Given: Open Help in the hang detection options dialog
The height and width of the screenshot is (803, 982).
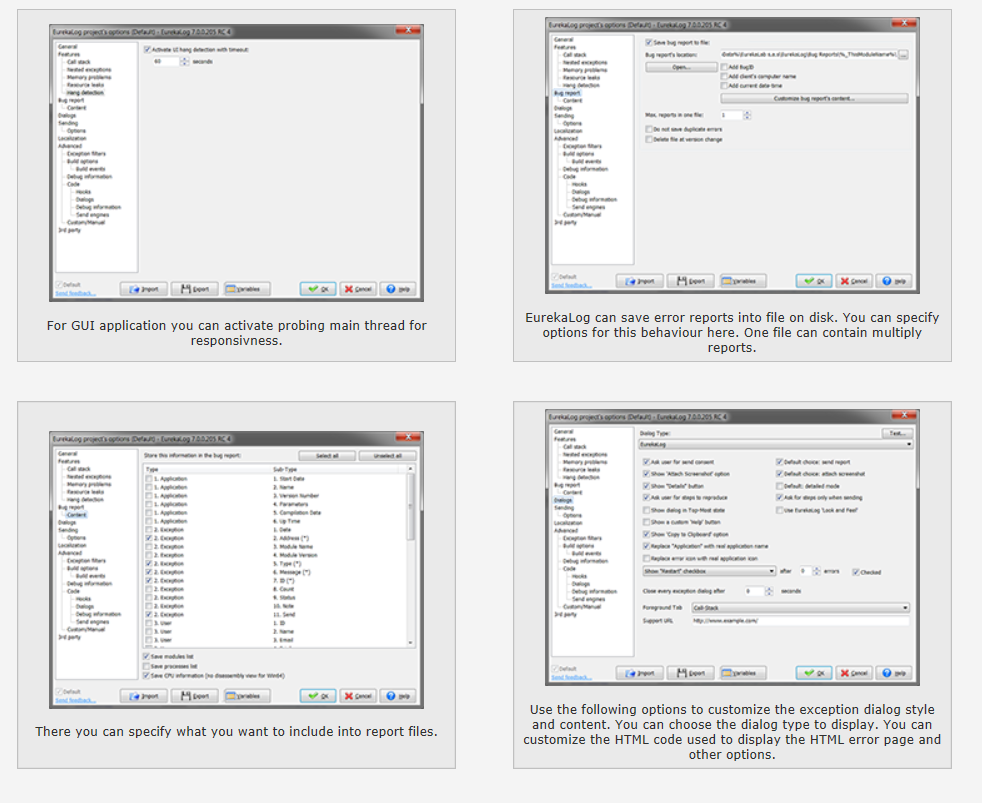Looking at the screenshot, I should pyautogui.click(x=398, y=289).
